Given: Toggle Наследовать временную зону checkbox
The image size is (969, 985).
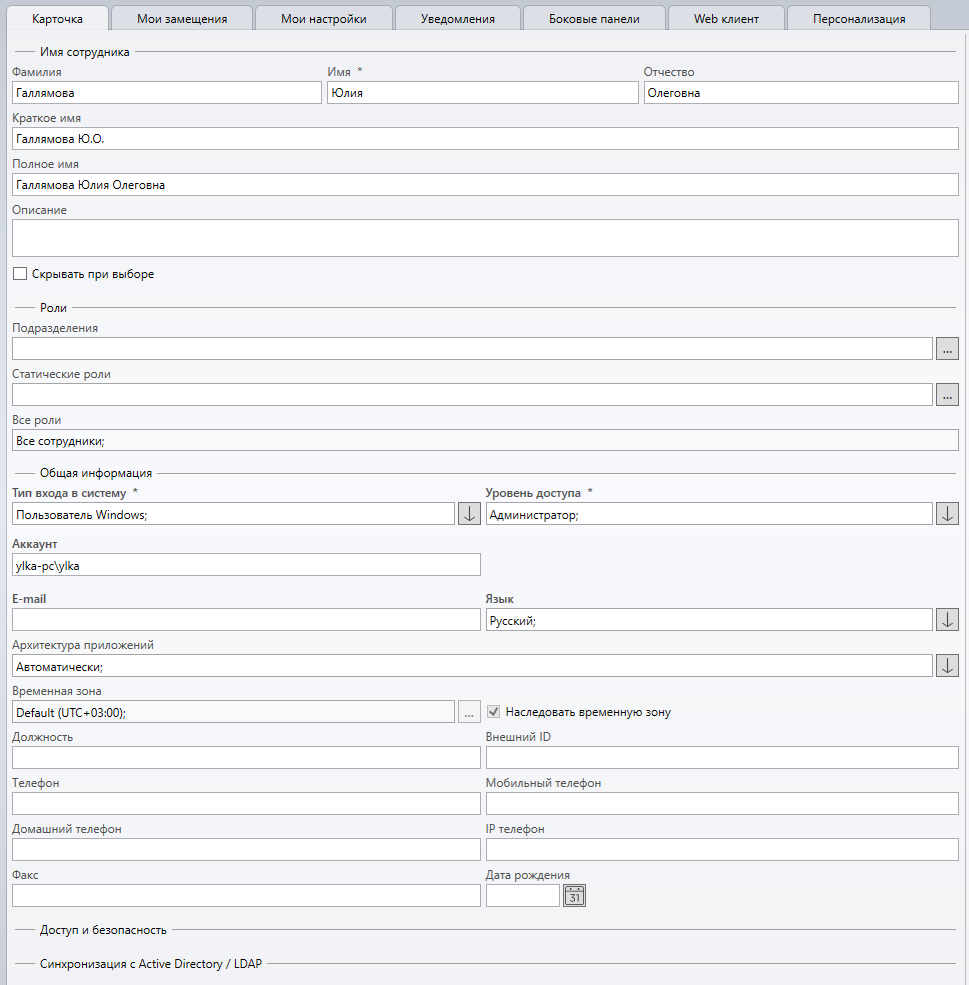Looking at the screenshot, I should (x=494, y=712).
